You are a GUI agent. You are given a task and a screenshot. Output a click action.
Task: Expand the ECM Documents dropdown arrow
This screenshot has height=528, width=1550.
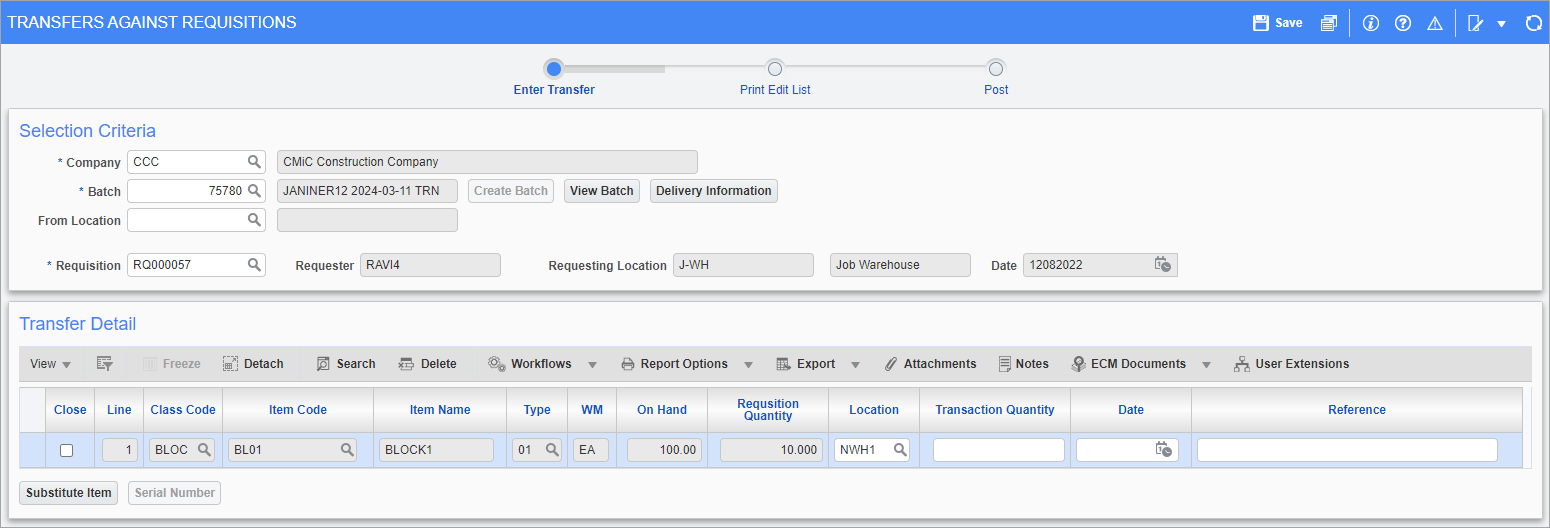pos(1206,365)
